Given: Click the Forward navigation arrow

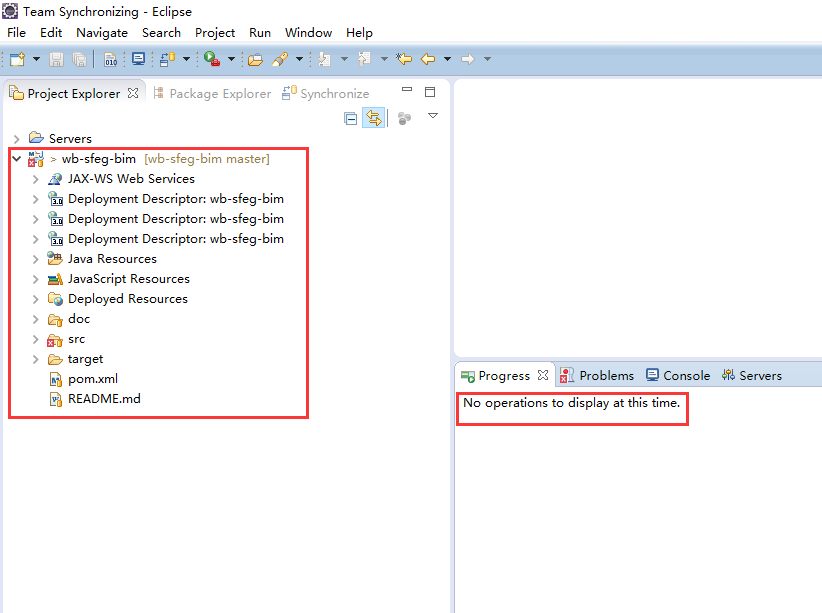Looking at the screenshot, I should coord(468,59).
